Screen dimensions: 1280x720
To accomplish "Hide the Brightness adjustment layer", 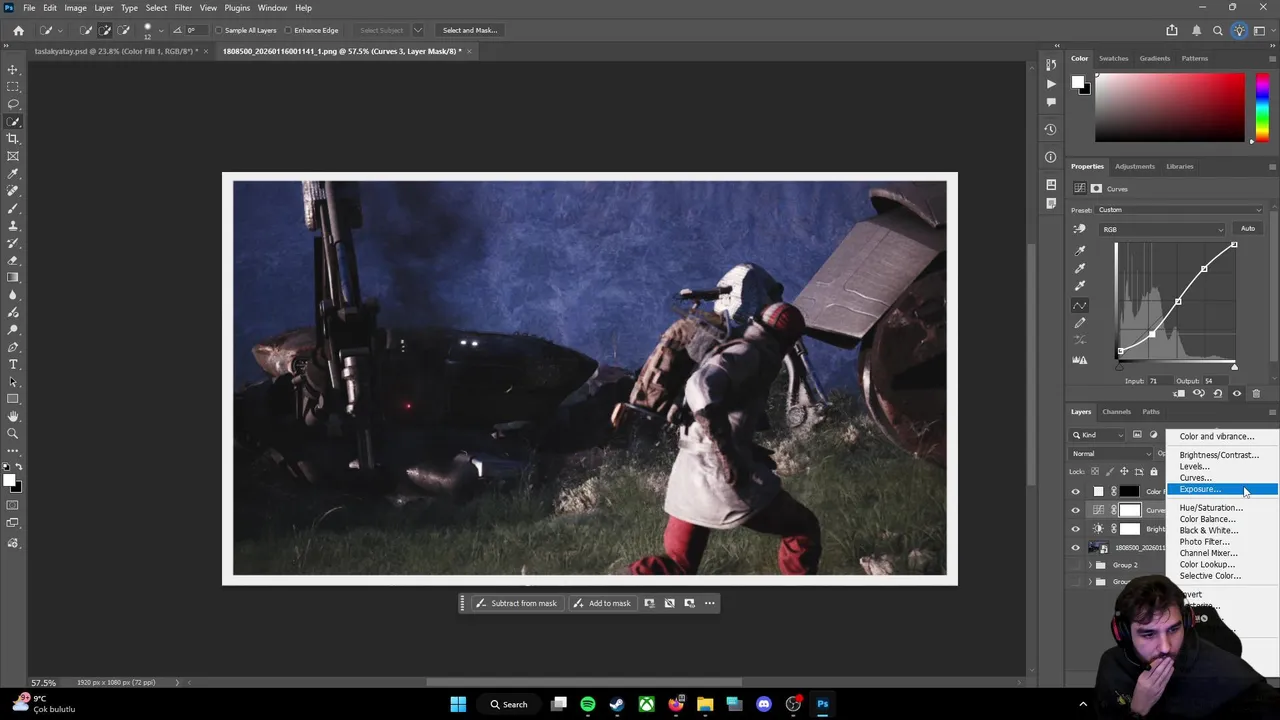I will point(1076,529).
